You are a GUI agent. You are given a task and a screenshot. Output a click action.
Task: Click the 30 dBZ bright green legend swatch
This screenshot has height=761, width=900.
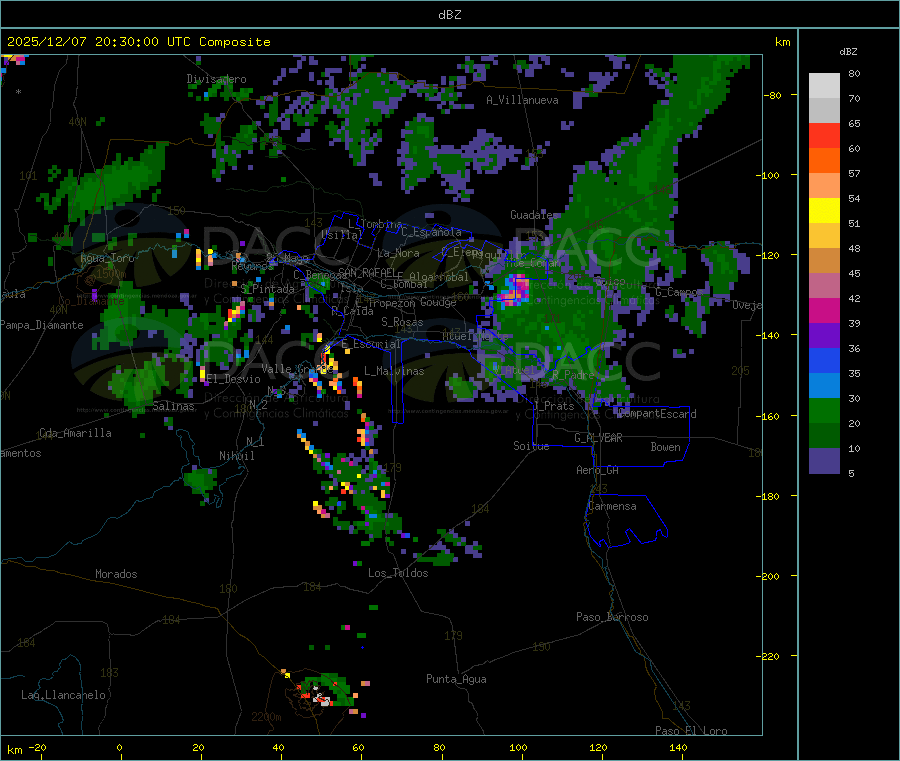[824, 410]
